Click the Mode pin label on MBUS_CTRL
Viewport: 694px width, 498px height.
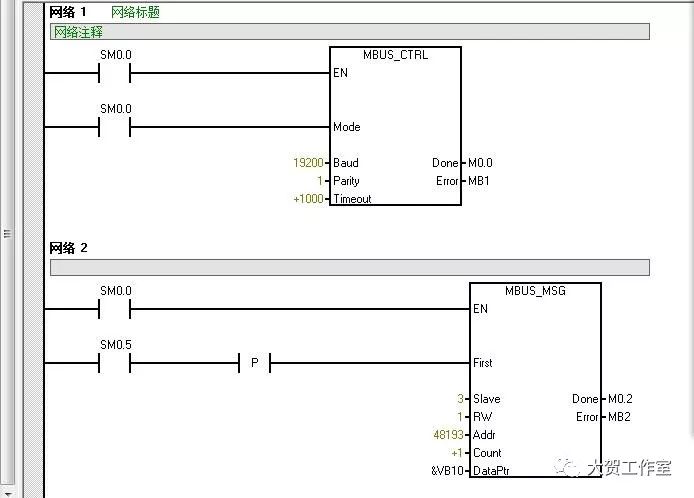click(x=347, y=127)
